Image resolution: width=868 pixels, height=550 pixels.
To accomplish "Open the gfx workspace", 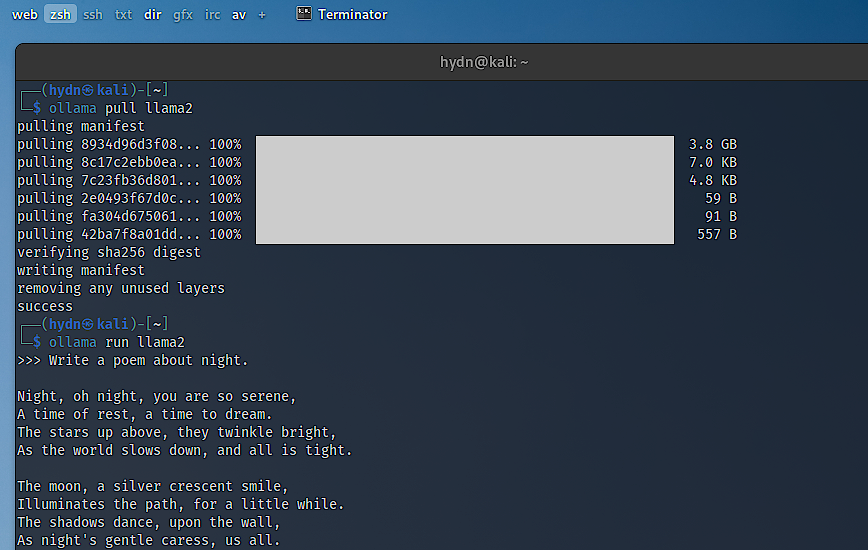I will point(183,15).
